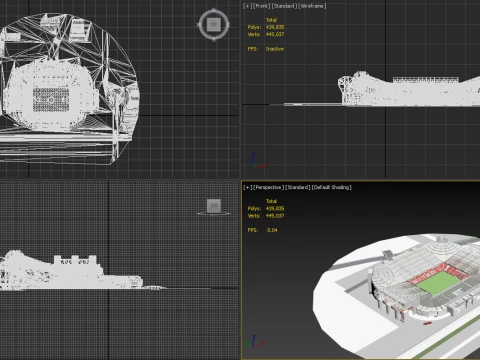Select the stadium roof truss in the Front viewport

pyautogui.click(x=425, y=80)
